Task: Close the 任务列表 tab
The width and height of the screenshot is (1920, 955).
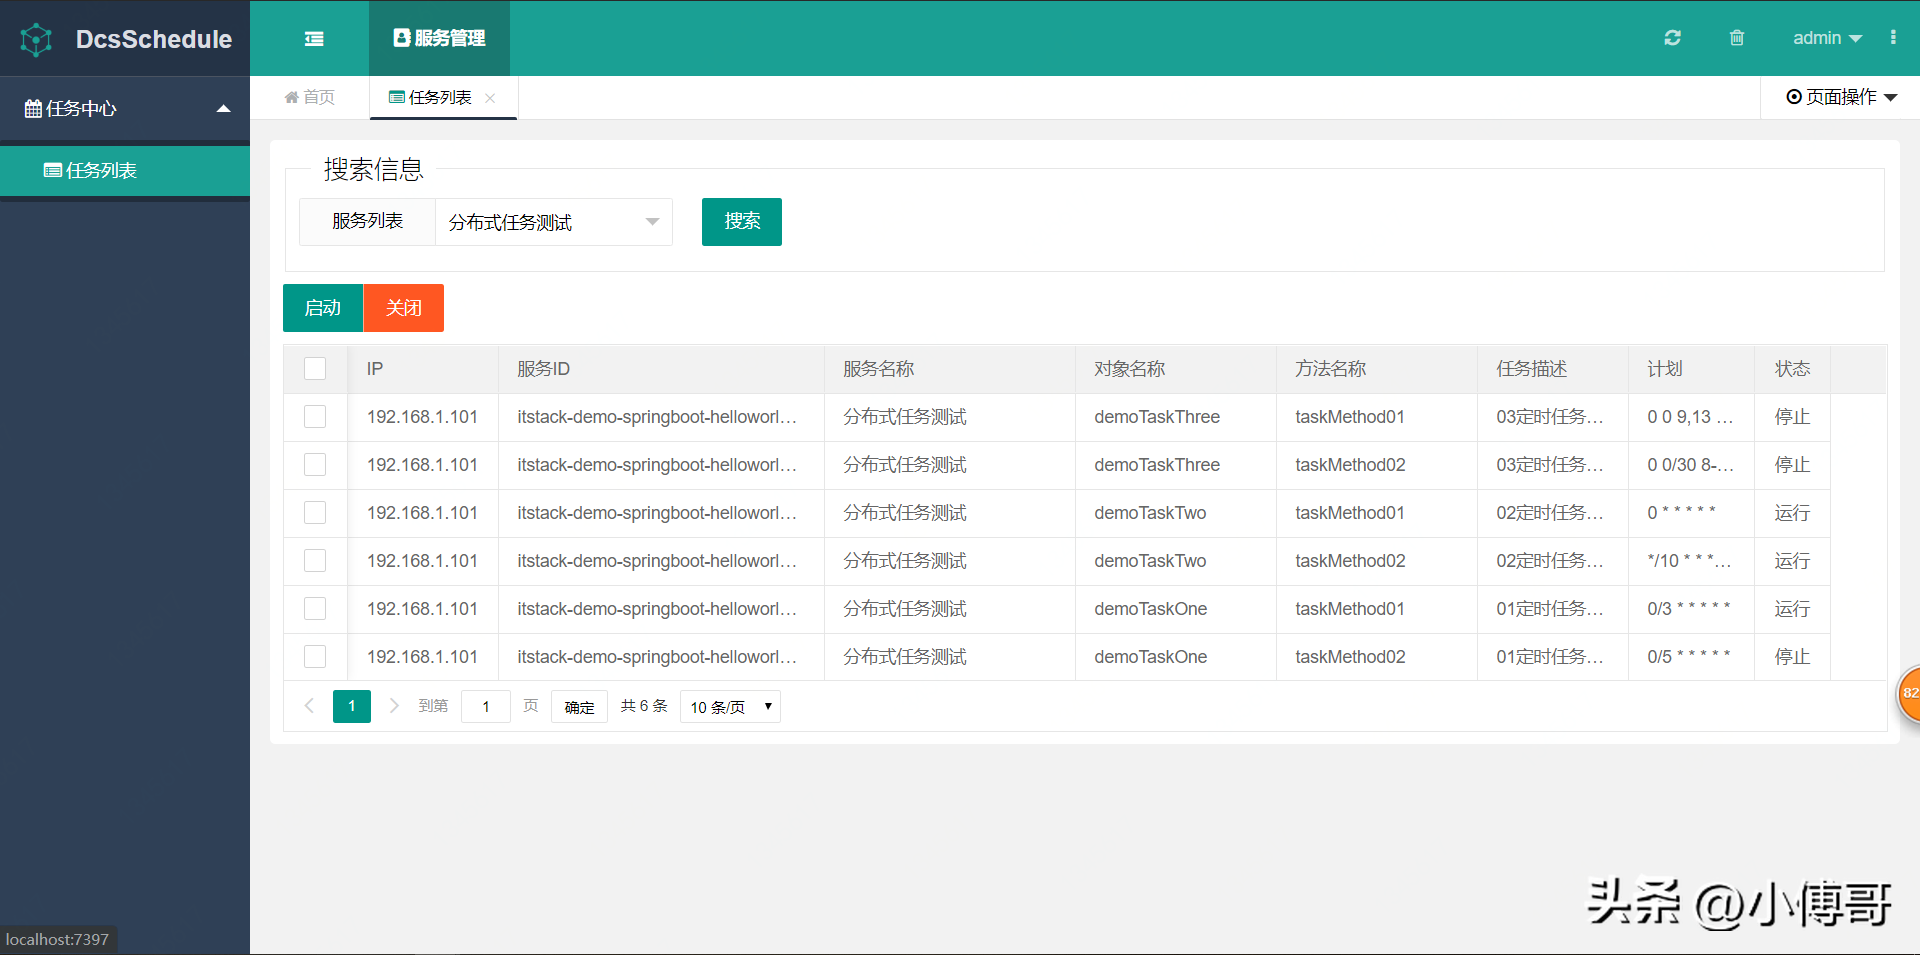Action: pyautogui.click(x=490, y=98)
